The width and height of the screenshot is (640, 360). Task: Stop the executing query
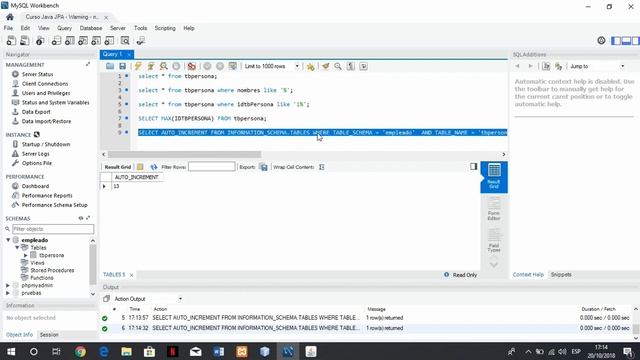click(x=176, y=66)
